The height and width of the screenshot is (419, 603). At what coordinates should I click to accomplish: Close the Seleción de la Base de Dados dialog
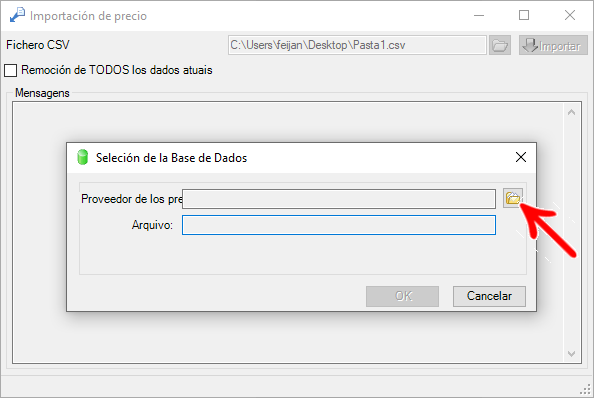click(x=521, y=157)
